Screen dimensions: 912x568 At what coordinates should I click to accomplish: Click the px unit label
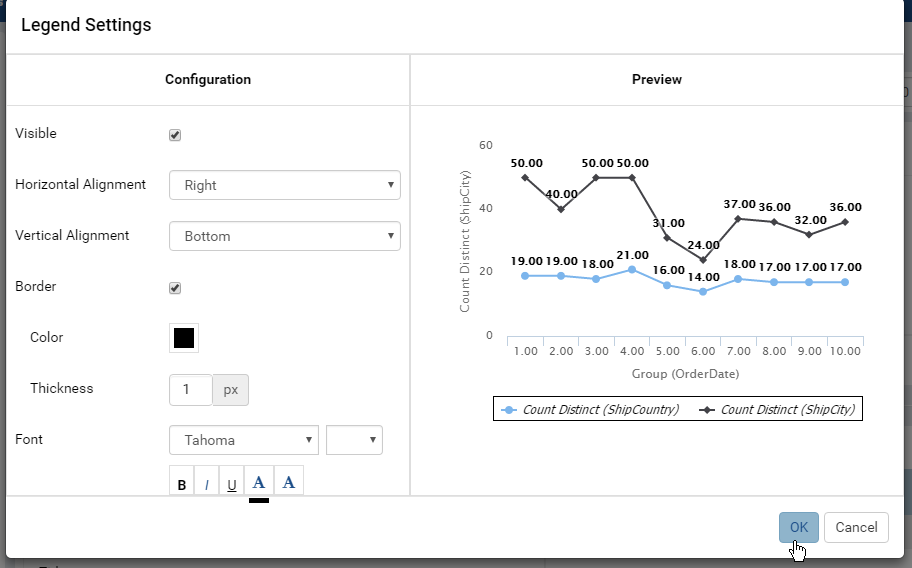coord(230,390)
